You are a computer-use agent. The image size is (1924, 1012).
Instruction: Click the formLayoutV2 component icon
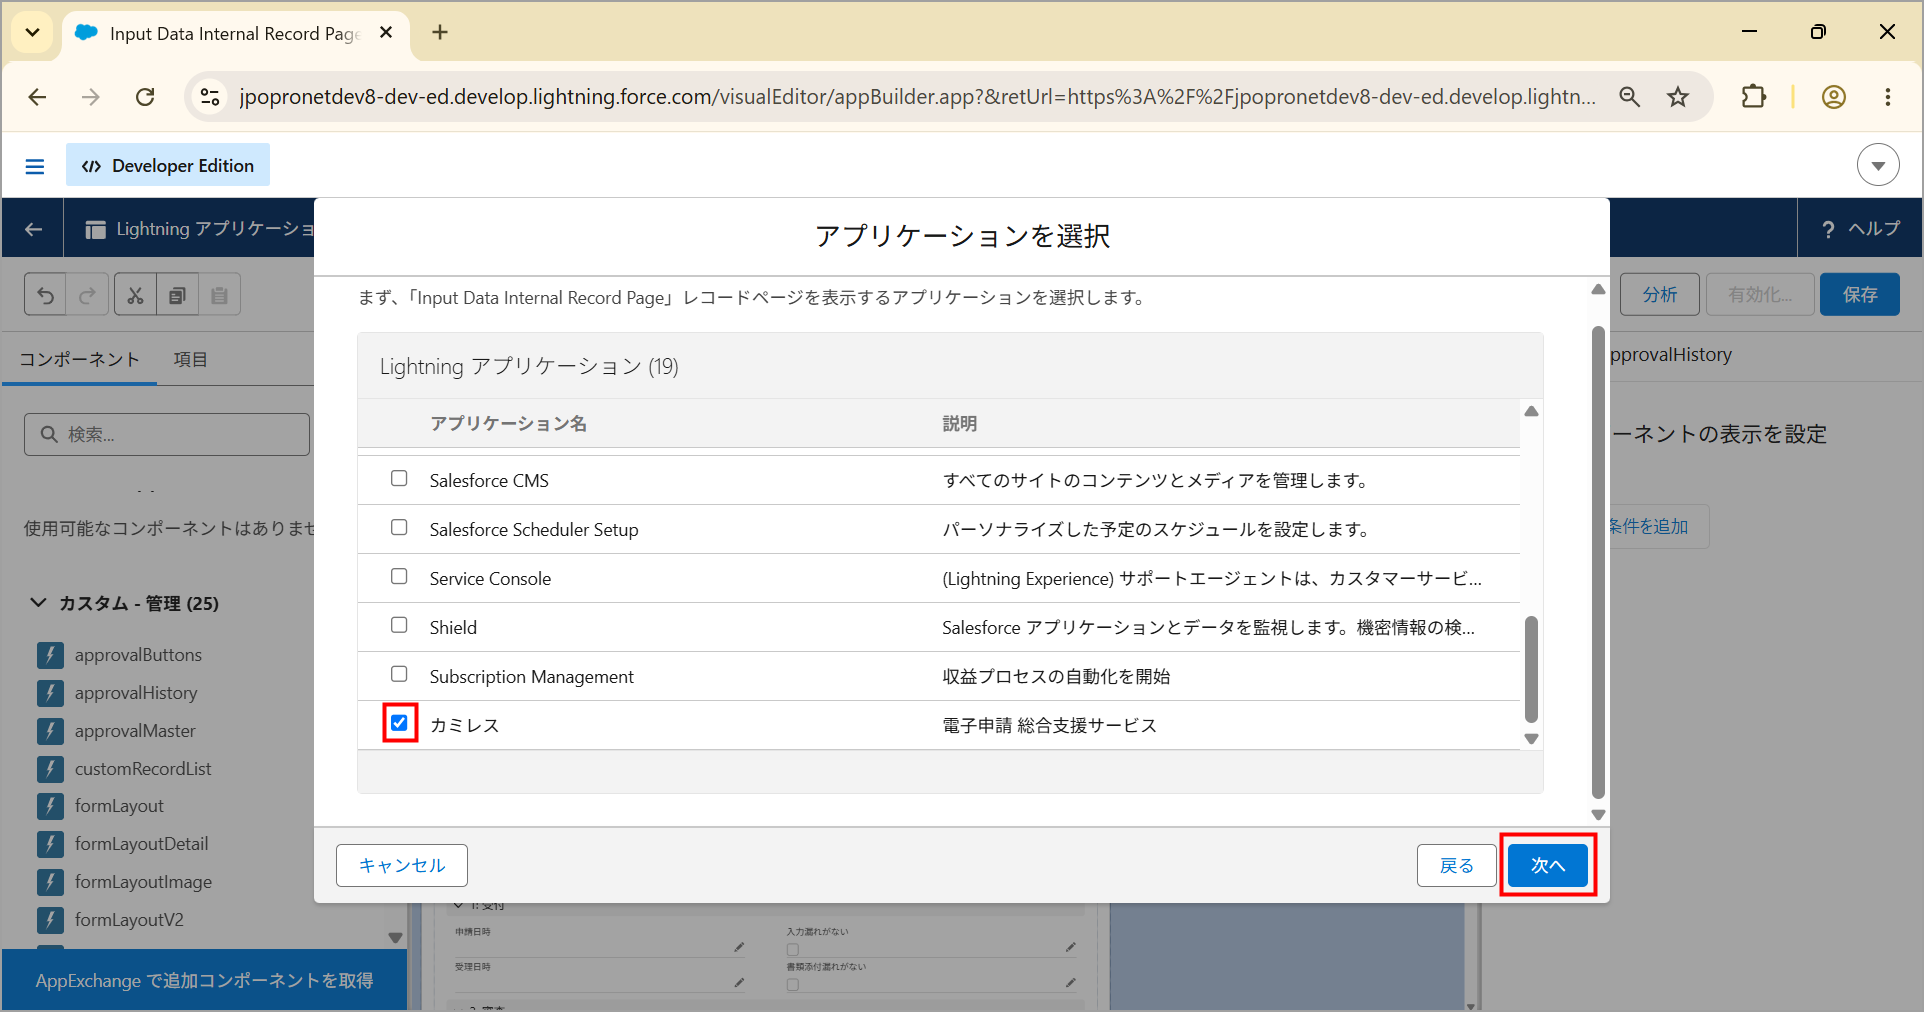pyautogui.click(x=51, y=920)
